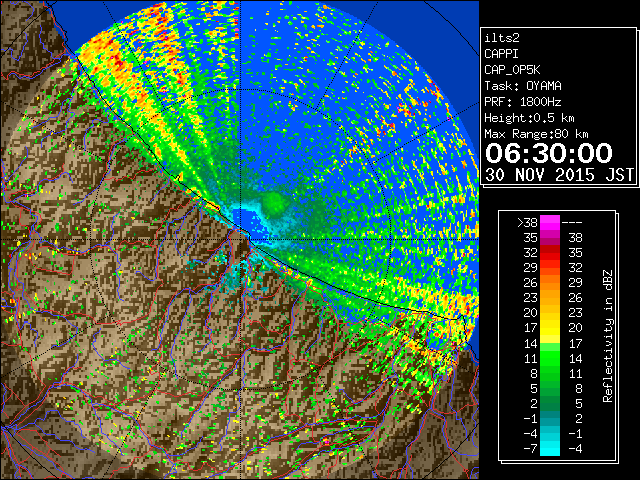This screenshot has height=480, width=640.
Task: Pick the teal -1 to 2 dBZ swatch
Action: pos(550,419)
